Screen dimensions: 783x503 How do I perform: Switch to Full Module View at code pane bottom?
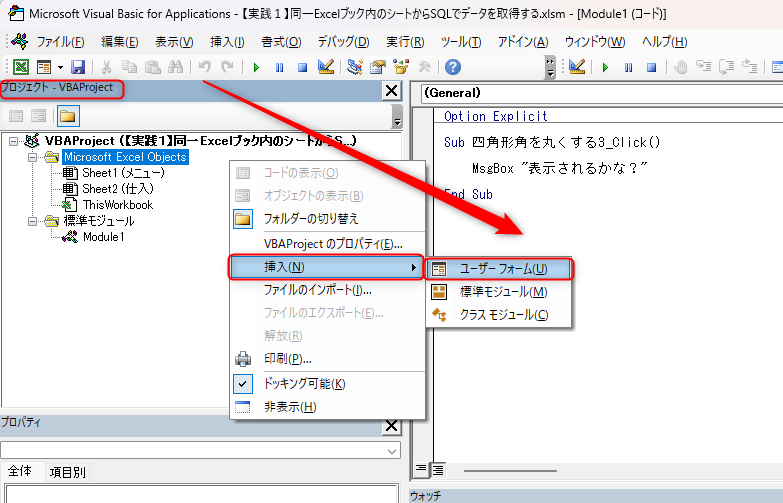click(x=438, y=470)
